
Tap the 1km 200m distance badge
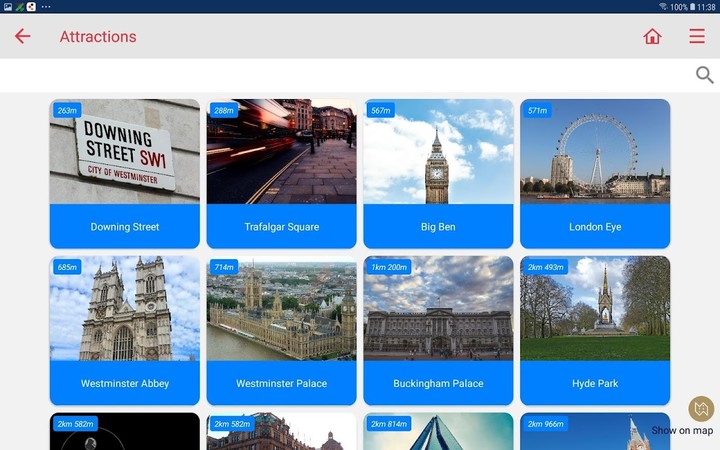tap(389, 267)
